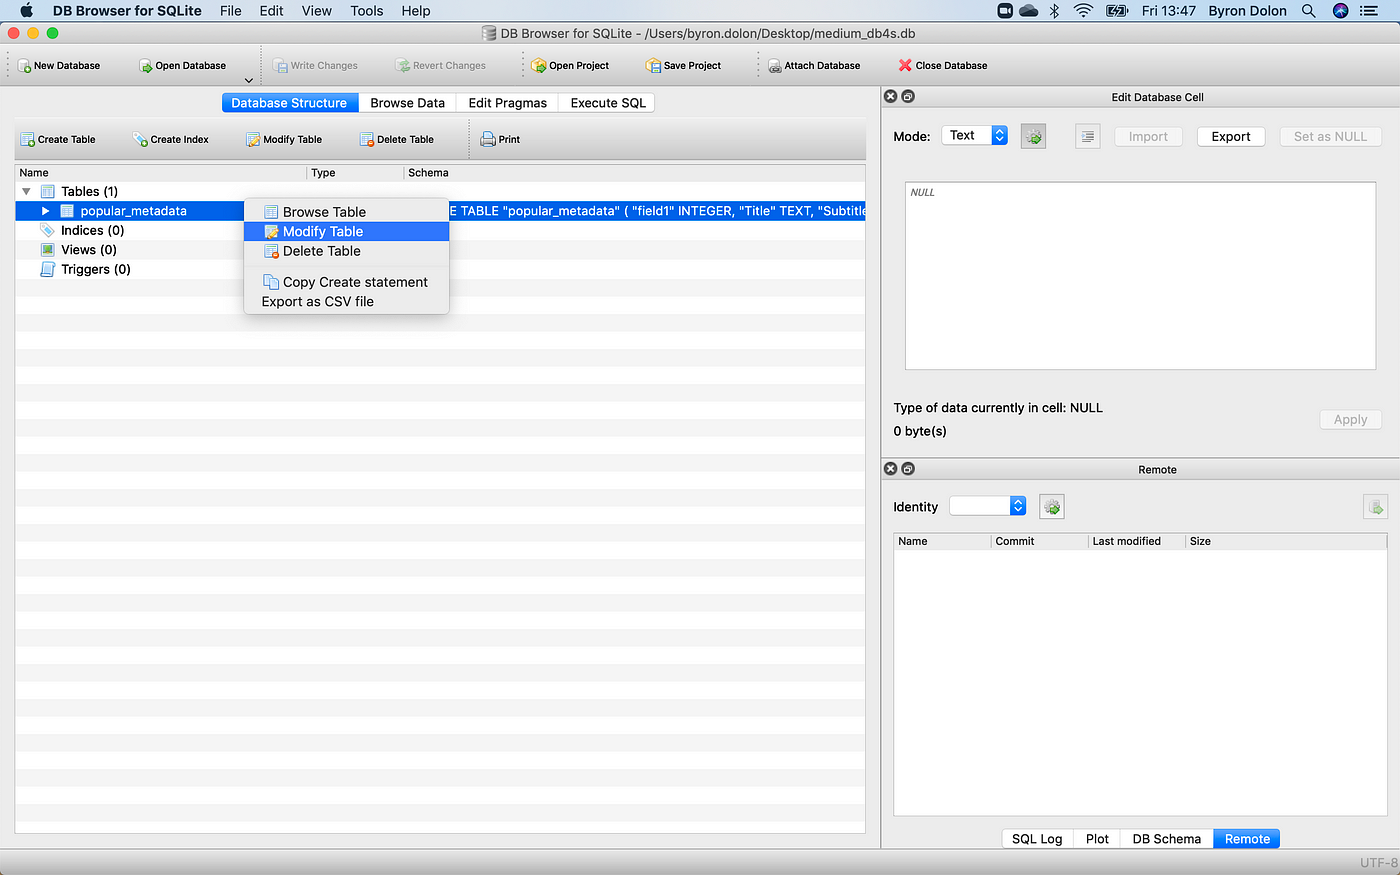The image size is (1400, 875).
Task: Expand the popular_metadata table row
Action: [45, 211]
